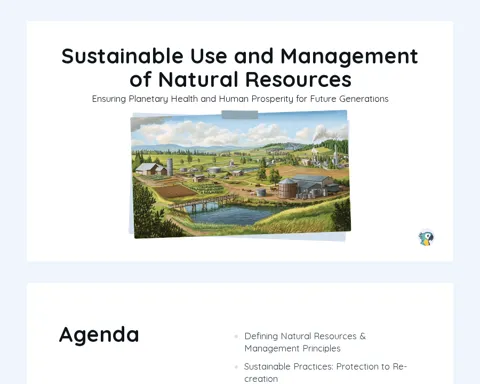480x384 pixels.
Task: Click the parrot logo icon on first slide
Action: [x=426, y=238]
